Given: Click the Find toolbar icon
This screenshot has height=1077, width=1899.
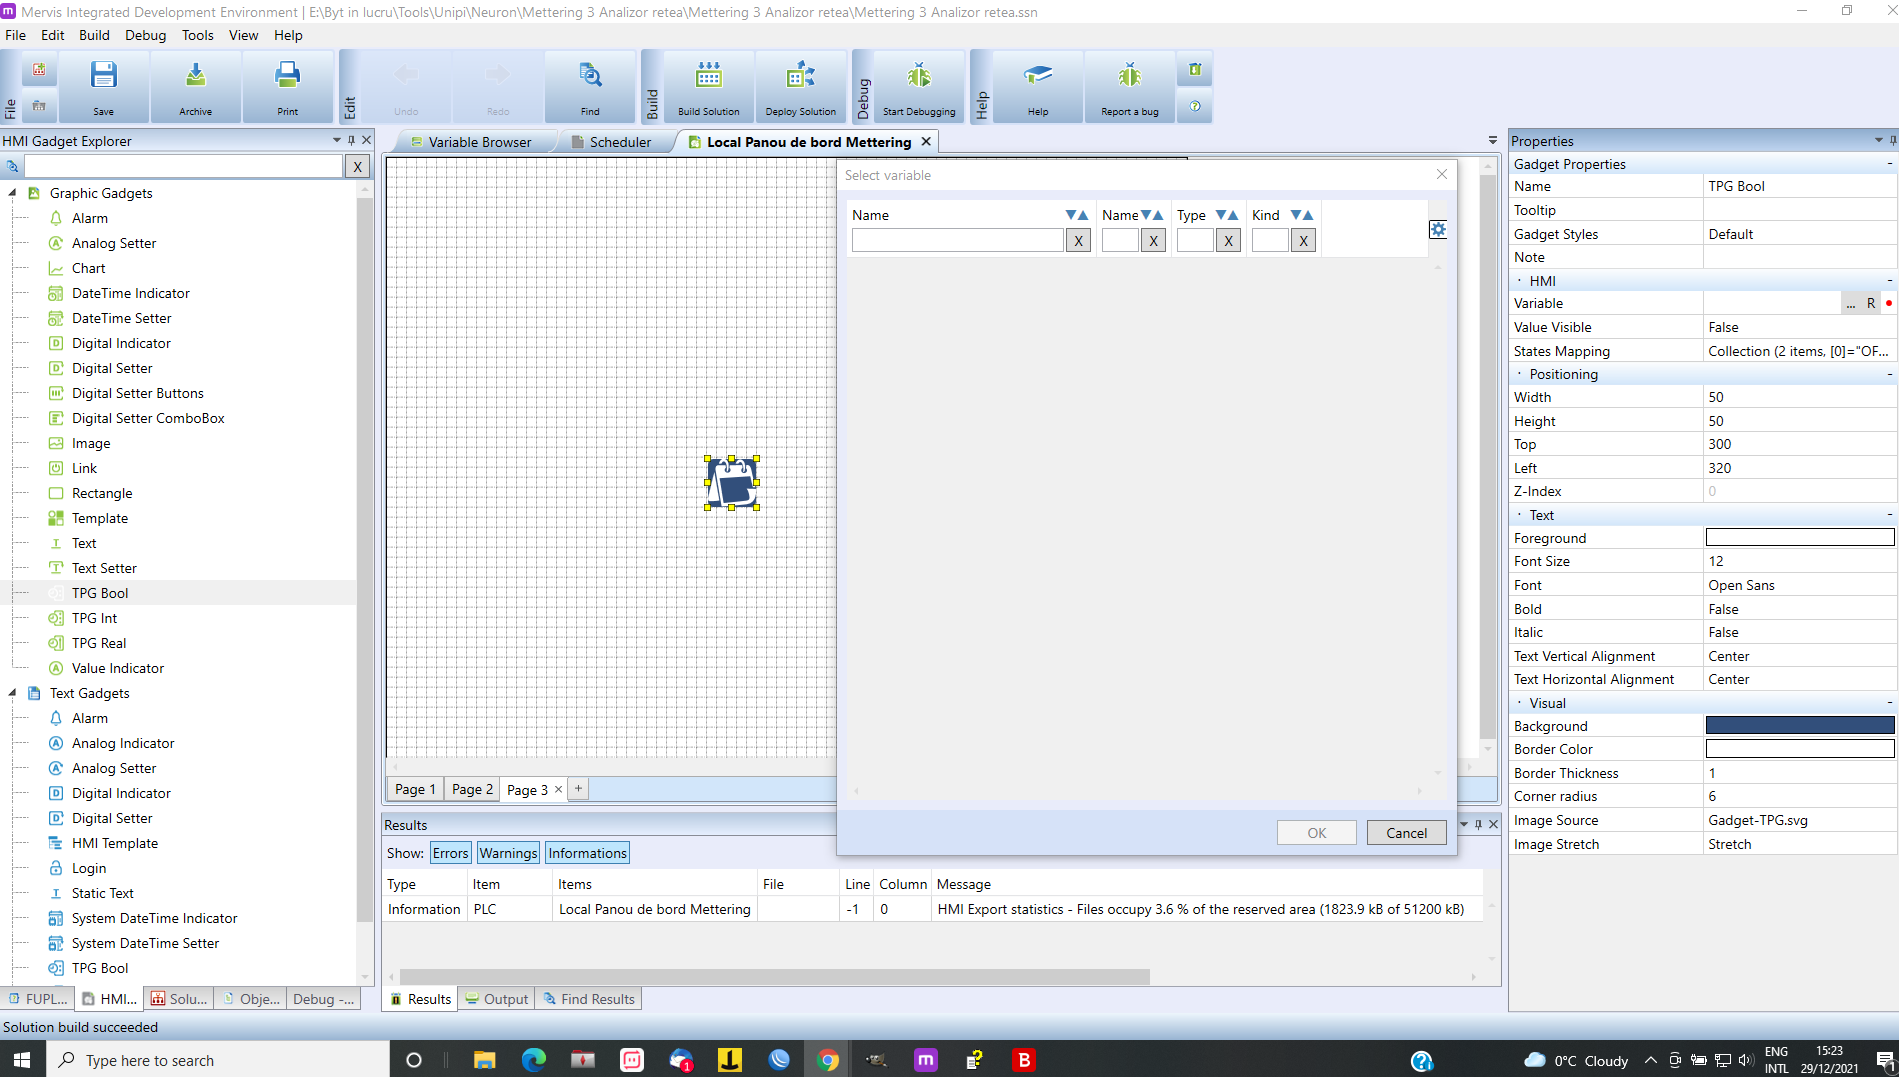Looking at the screenshot, I should pyautogui.click(x=589, y=86).
